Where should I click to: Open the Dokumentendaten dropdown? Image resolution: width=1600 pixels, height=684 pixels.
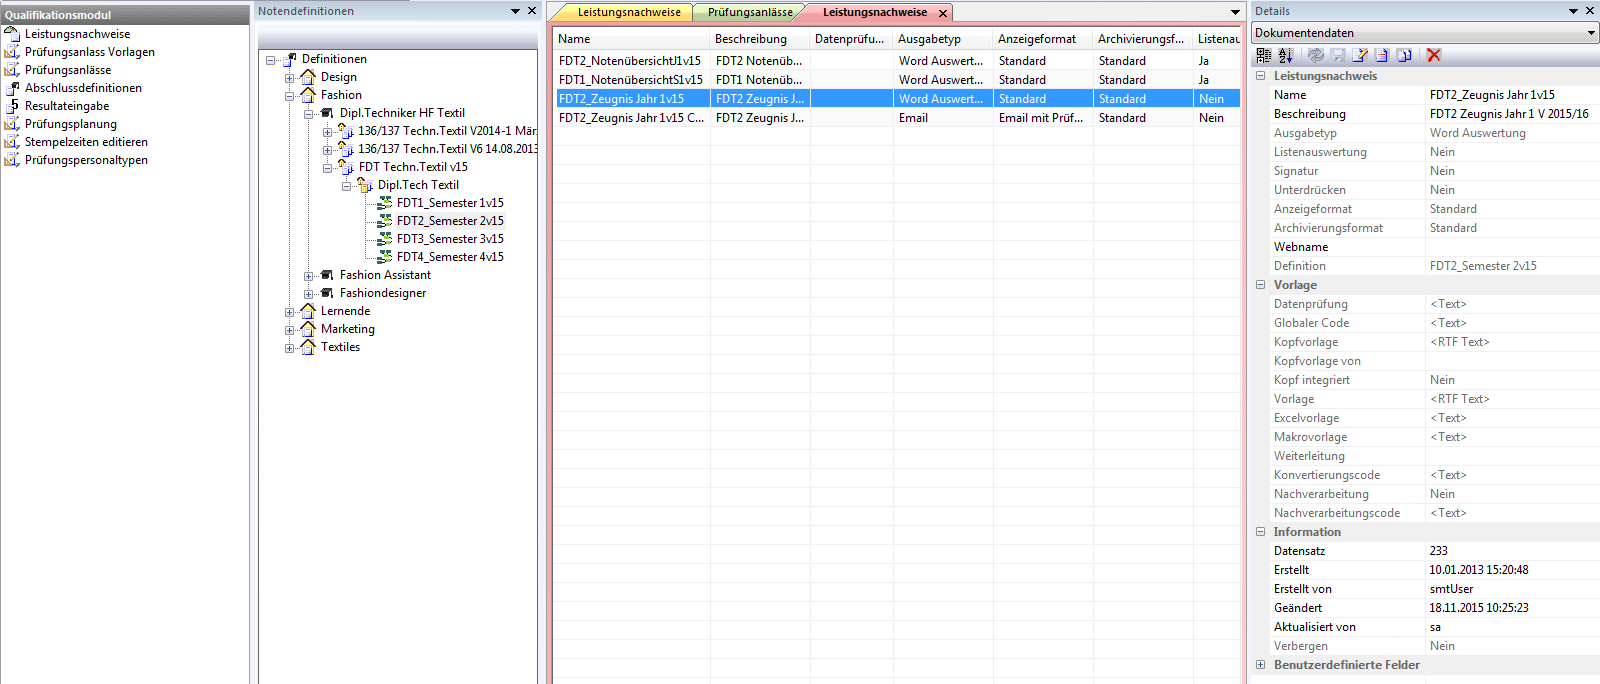[1590, 33]
